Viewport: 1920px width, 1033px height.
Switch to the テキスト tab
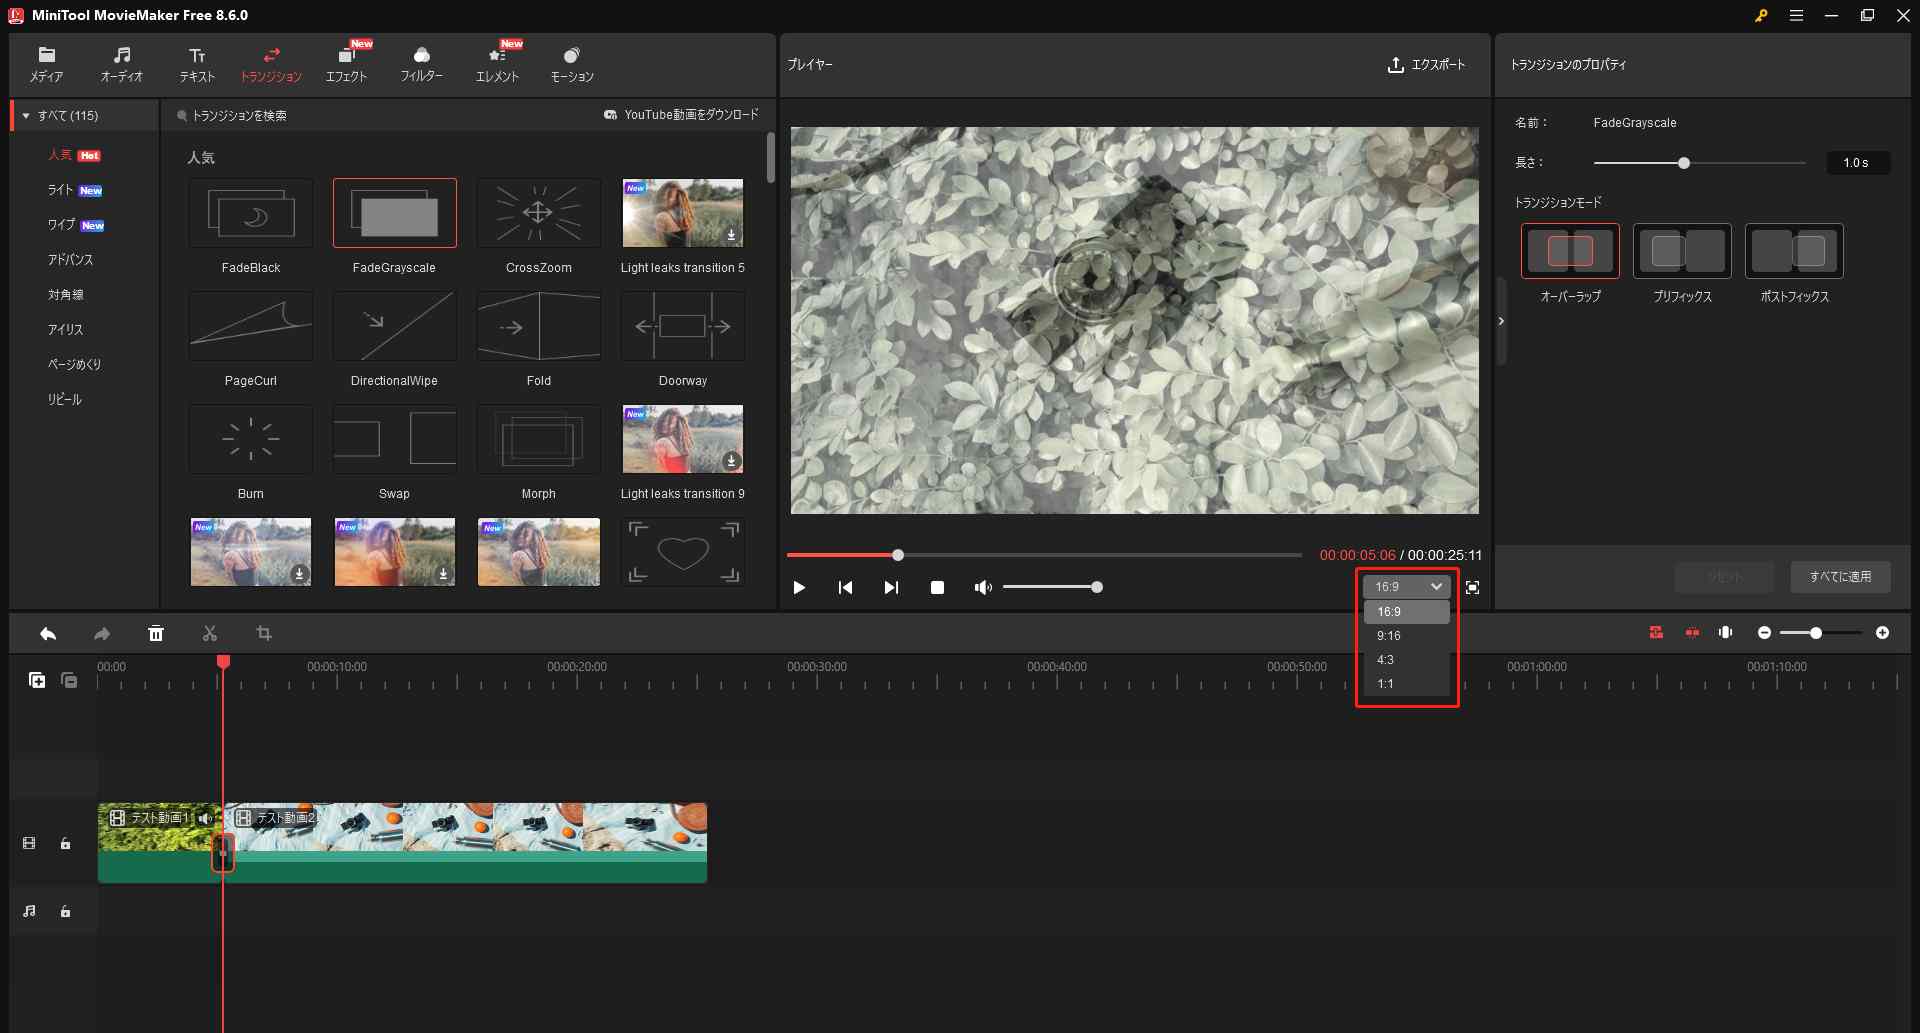[x=196, y=63]
